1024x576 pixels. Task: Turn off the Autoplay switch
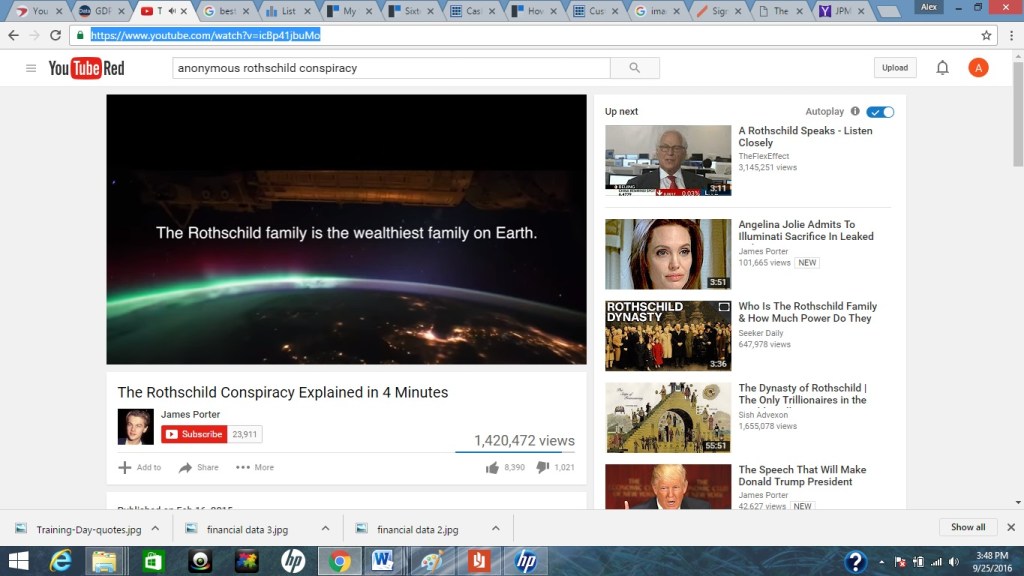point(880,112)
